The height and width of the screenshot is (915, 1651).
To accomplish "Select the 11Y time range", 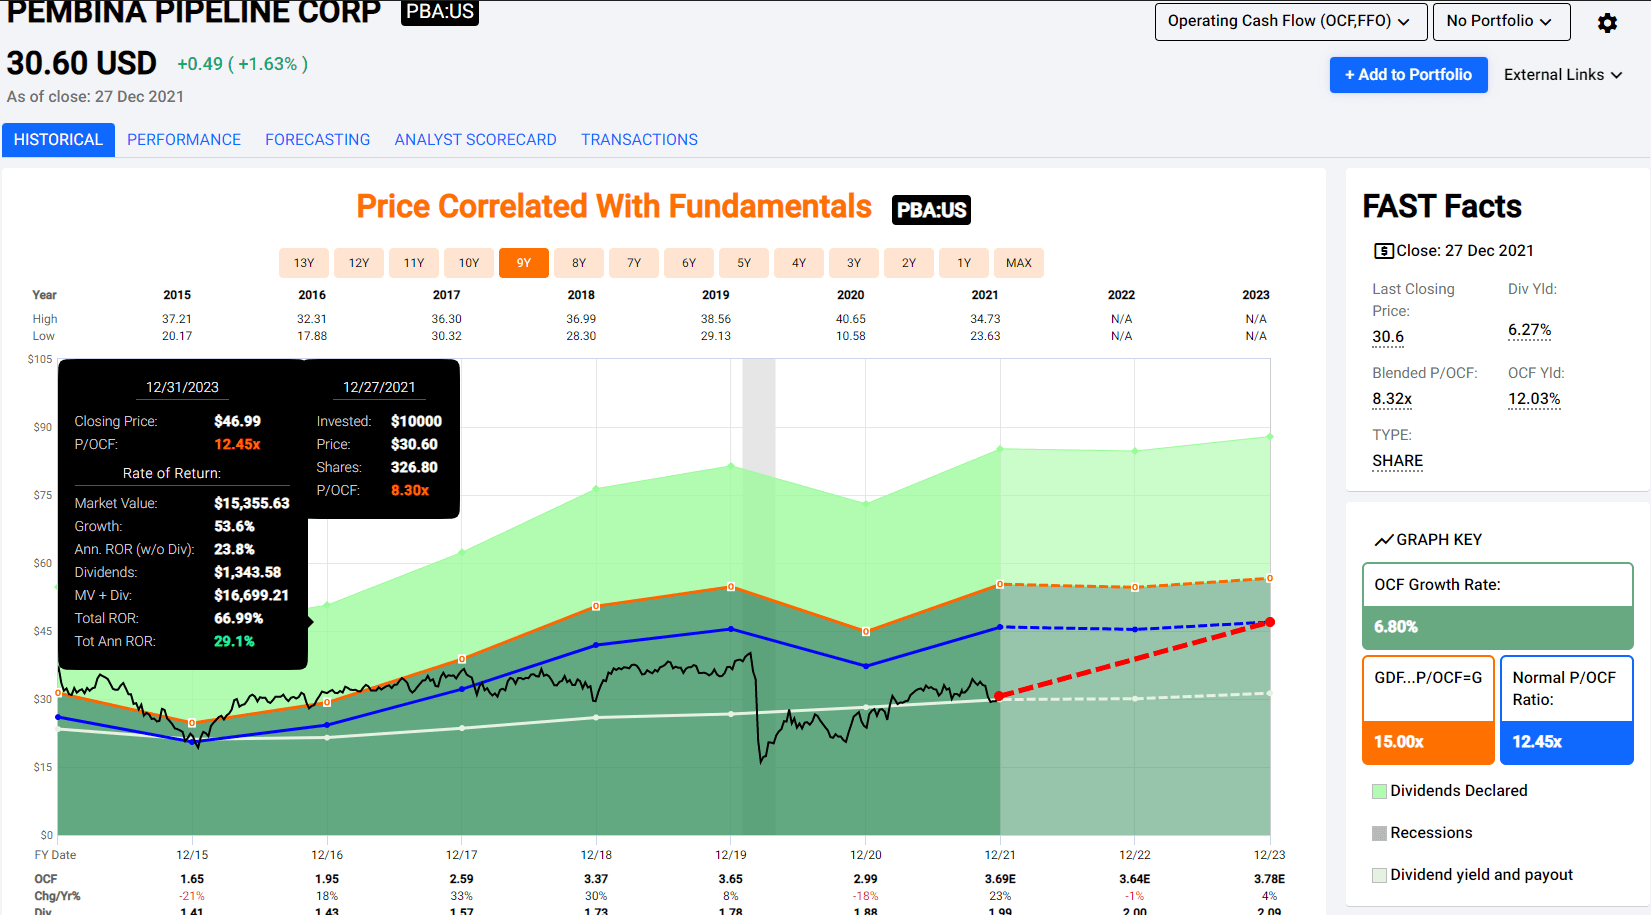I will point(414,263).
